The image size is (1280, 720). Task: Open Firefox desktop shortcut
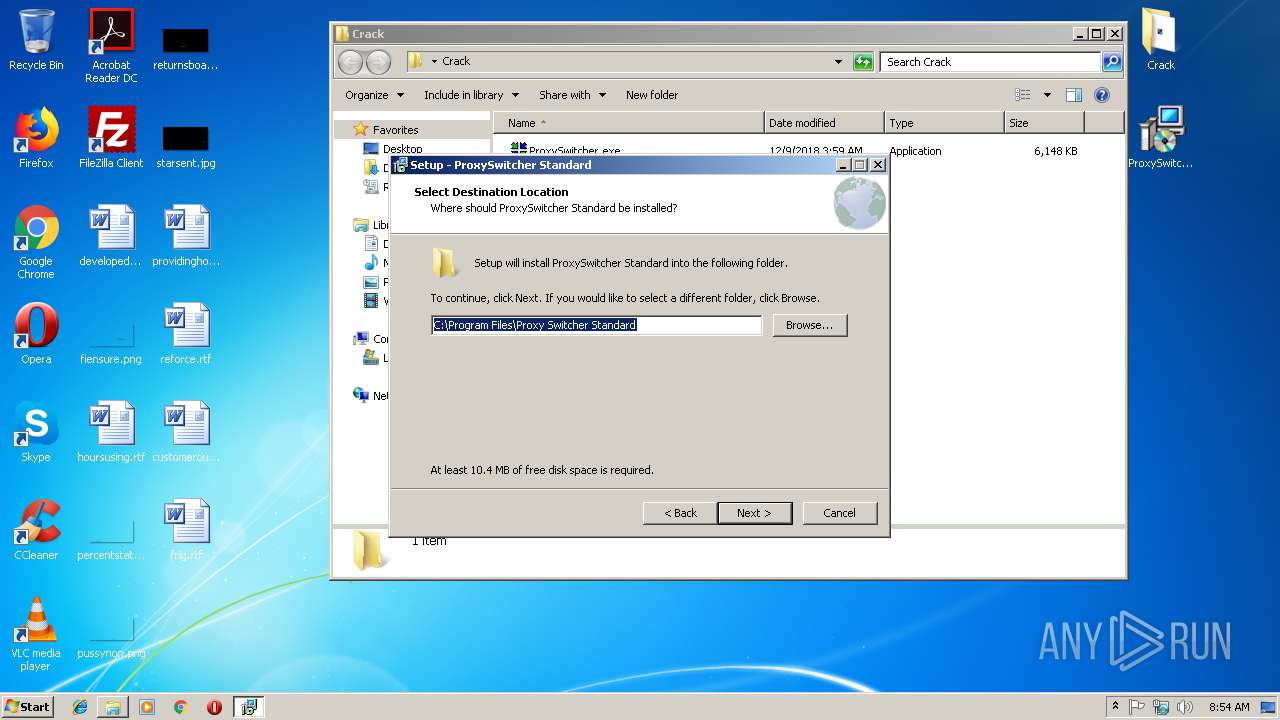coord(36,138)
